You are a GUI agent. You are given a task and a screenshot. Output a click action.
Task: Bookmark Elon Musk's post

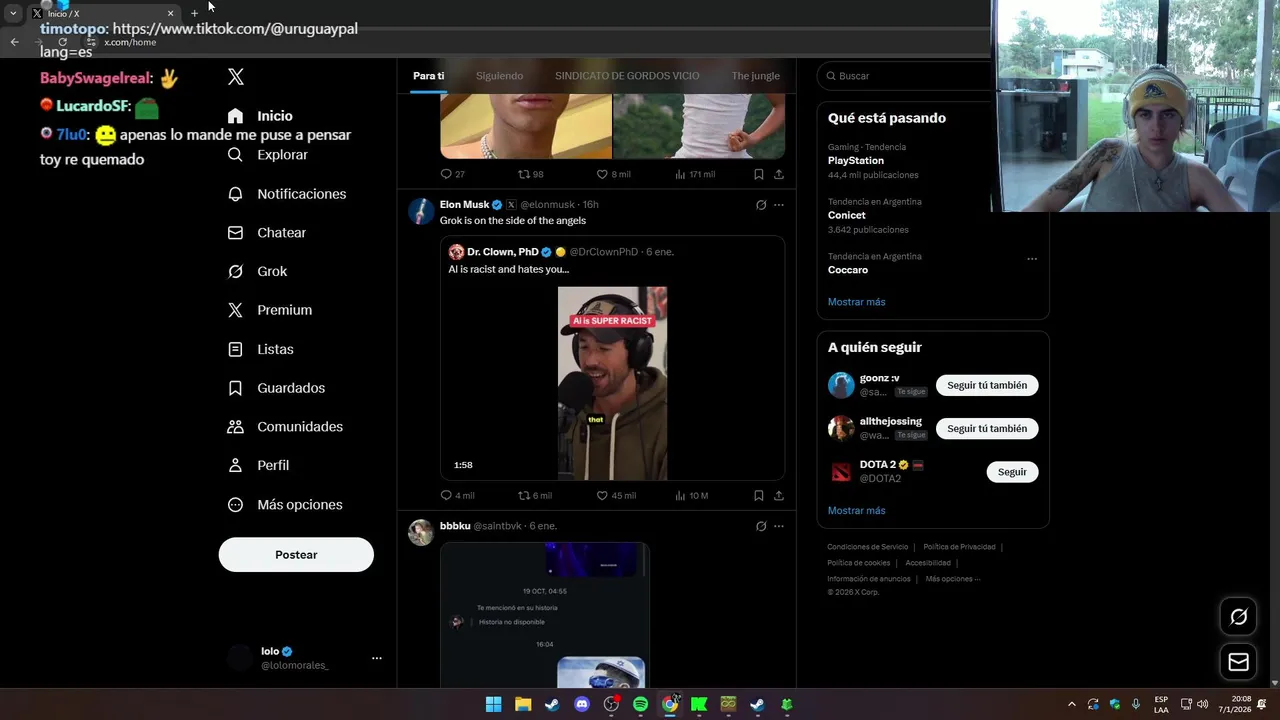pyautogui.click(x=758, y=495)
